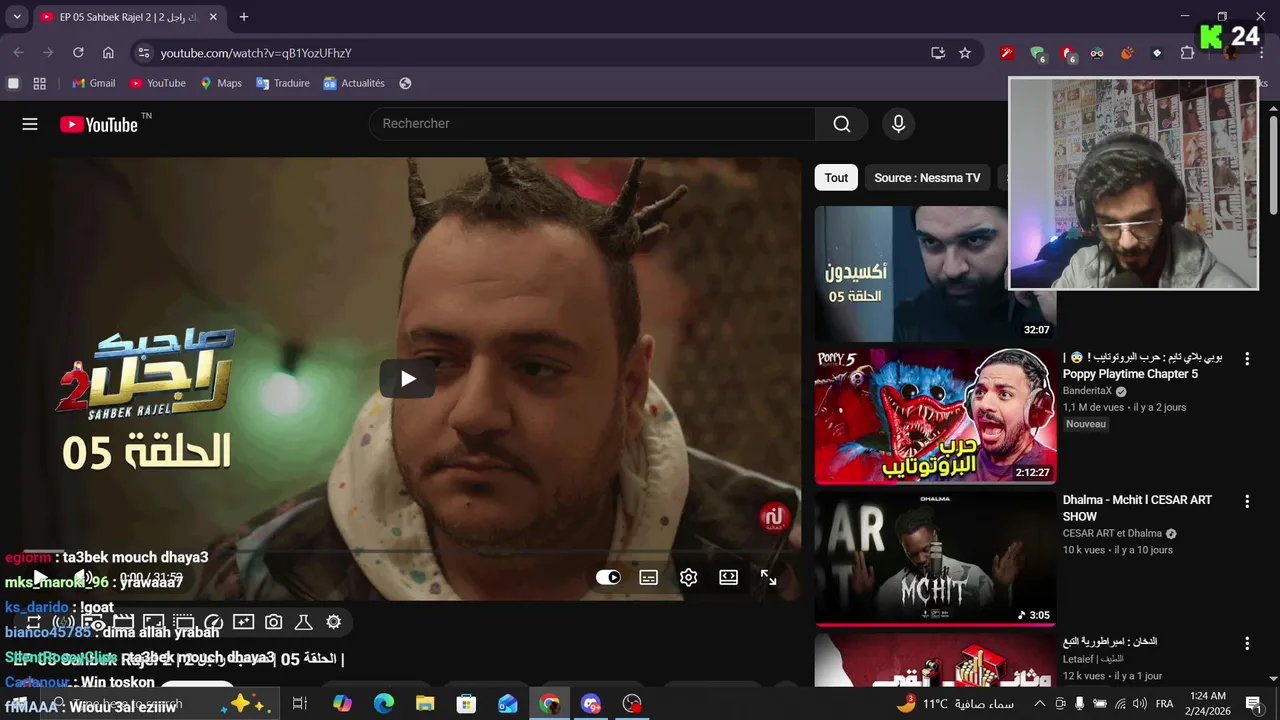Image resolution: width=1280 pixels, height=720 pixels.
Task: Open the extensions puzzle piece menu
Action: (1188, 53)
